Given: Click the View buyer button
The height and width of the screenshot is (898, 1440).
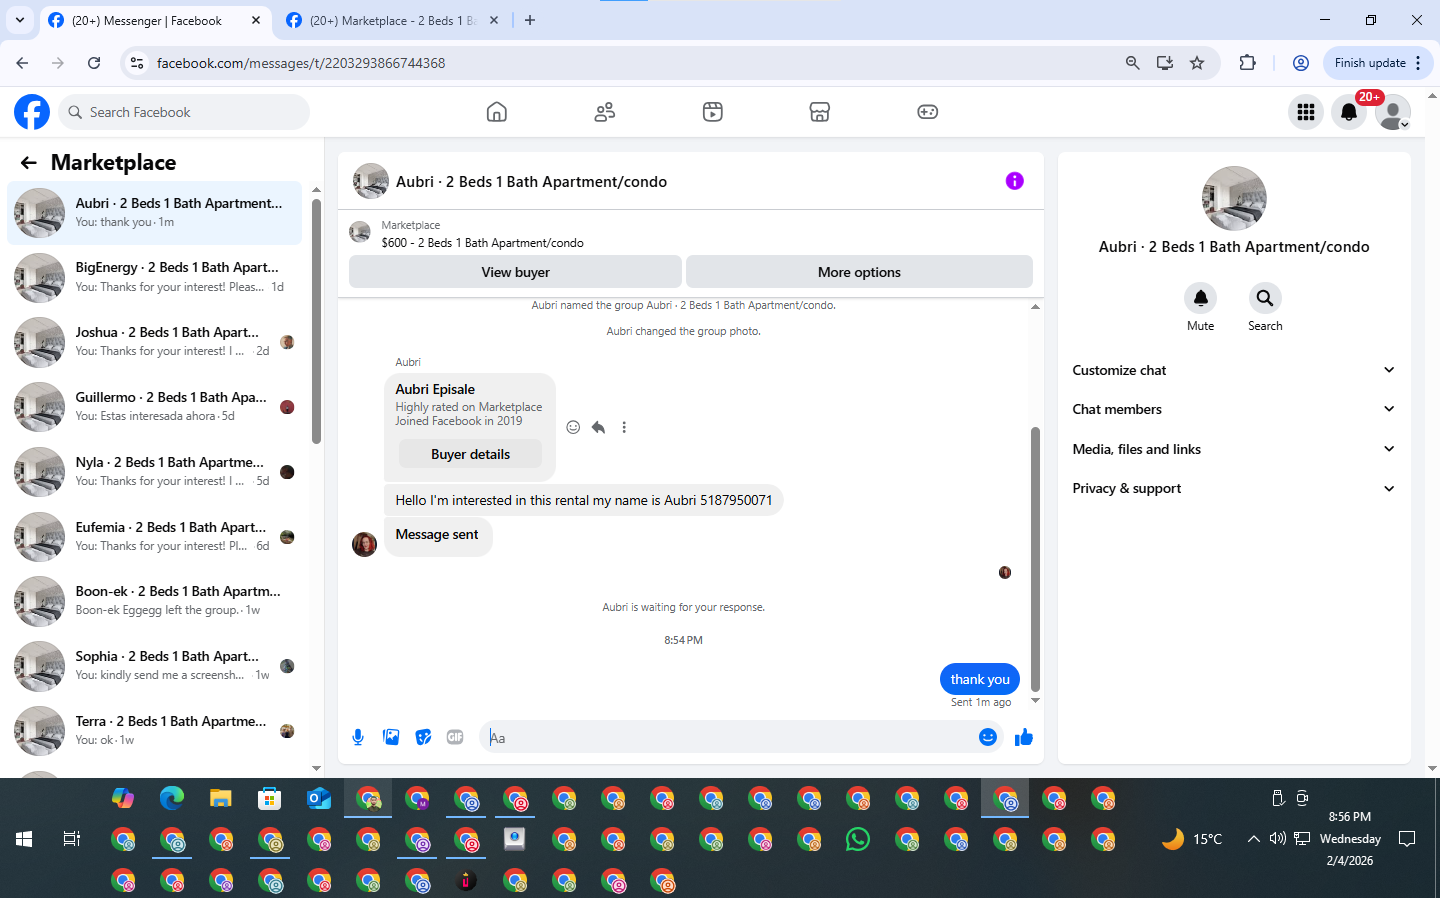Looking at the screenshot, I should [515, 272].
